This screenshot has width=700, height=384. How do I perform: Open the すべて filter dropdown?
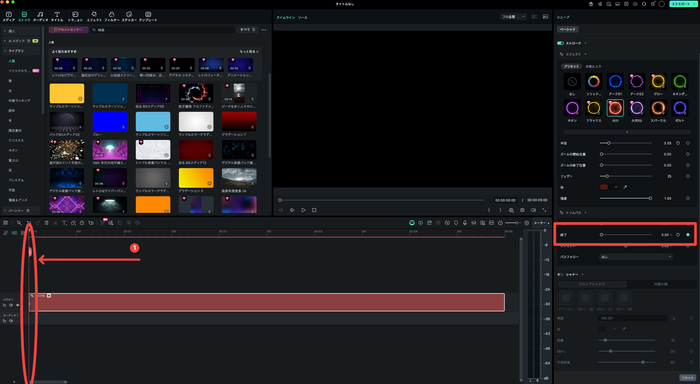247,29
